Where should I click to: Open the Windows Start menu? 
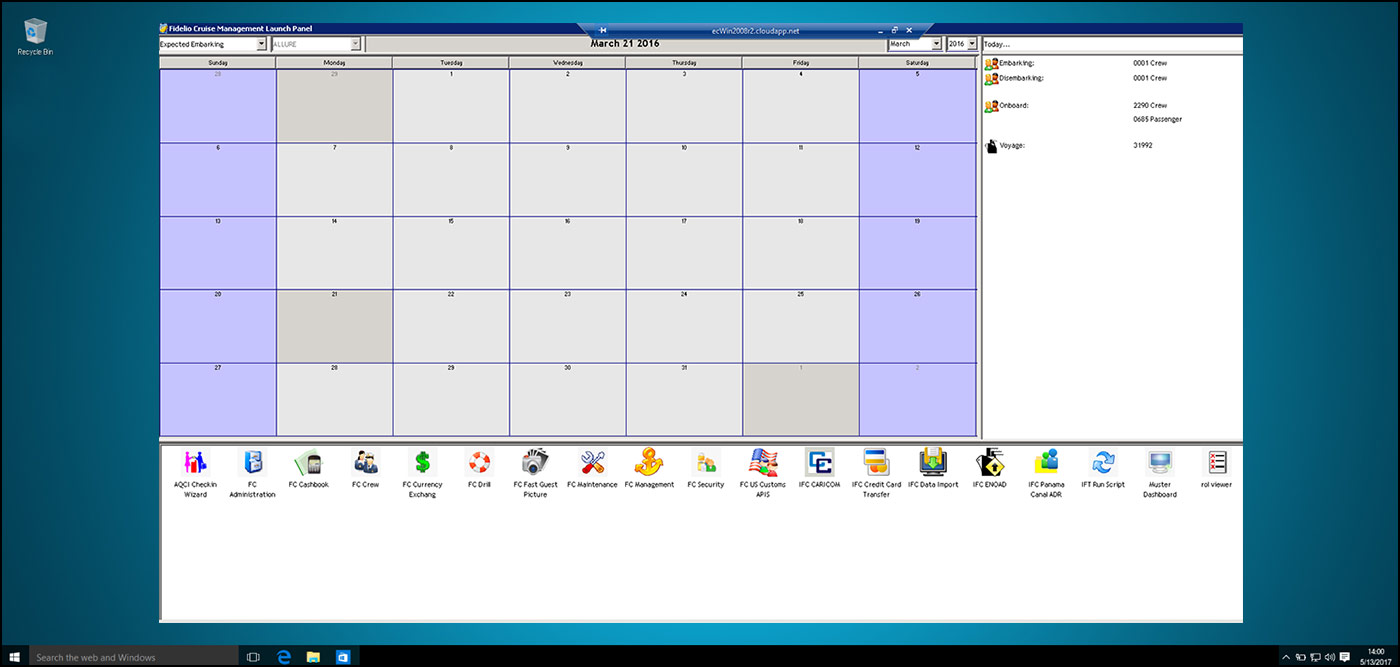click(x=14, y=657)
